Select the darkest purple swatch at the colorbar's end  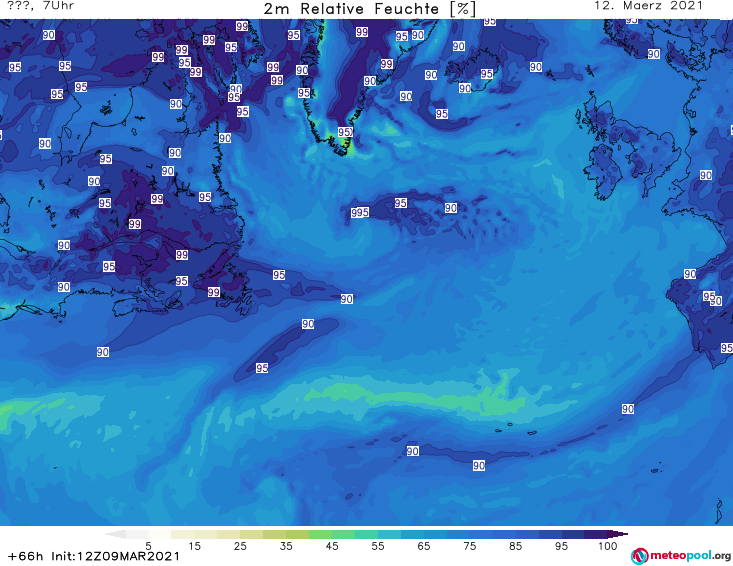[x=618, y=534]
